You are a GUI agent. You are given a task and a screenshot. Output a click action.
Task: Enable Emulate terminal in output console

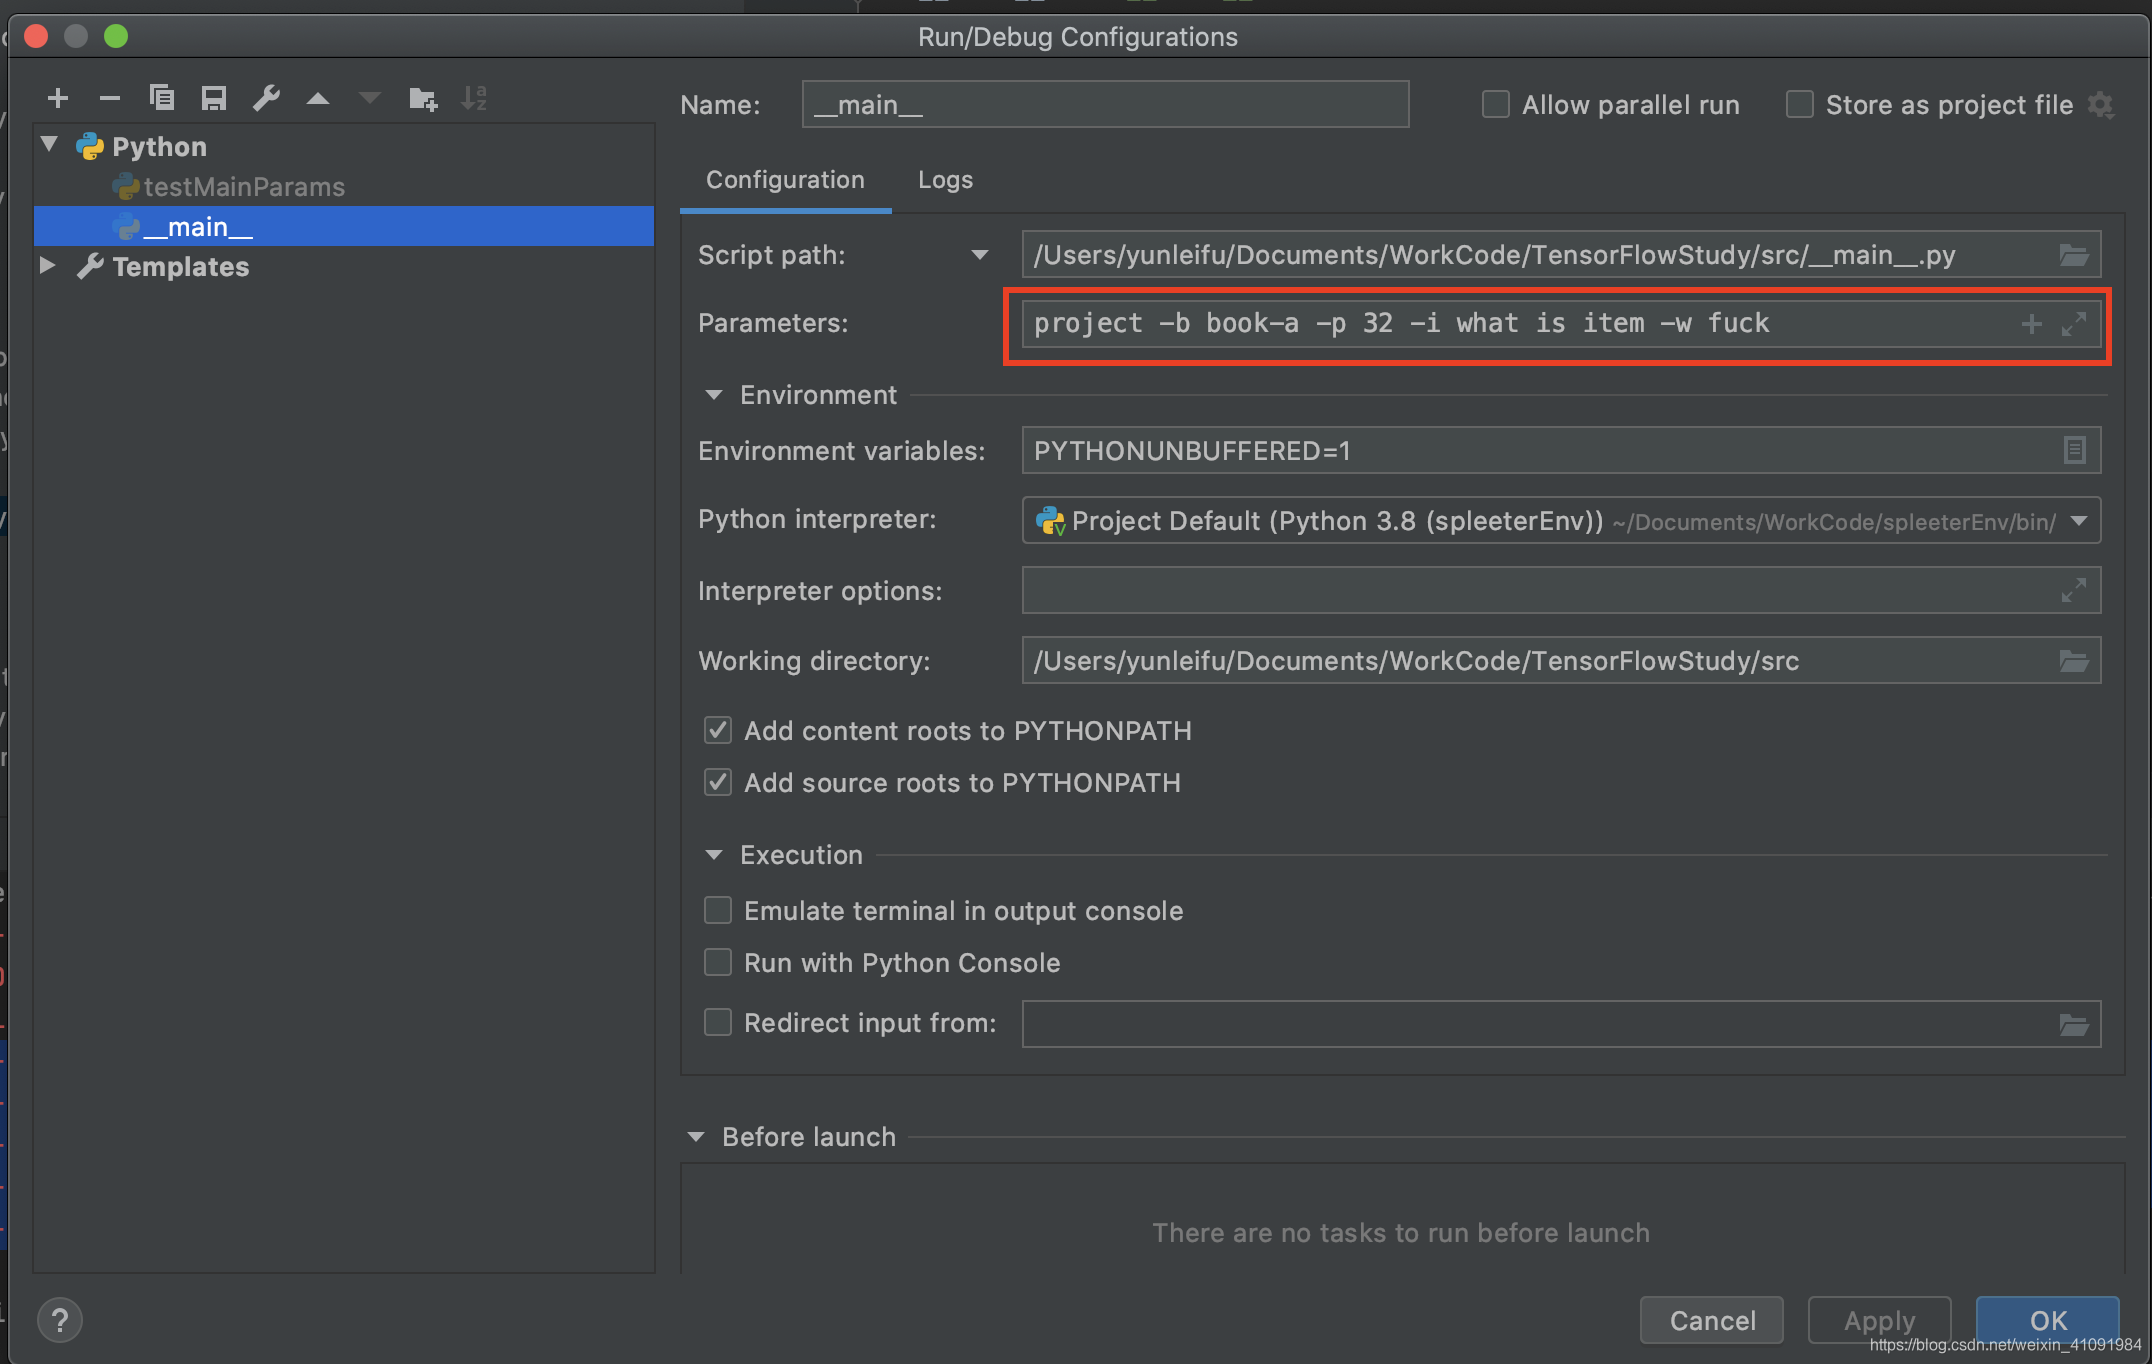click(717, 910)
